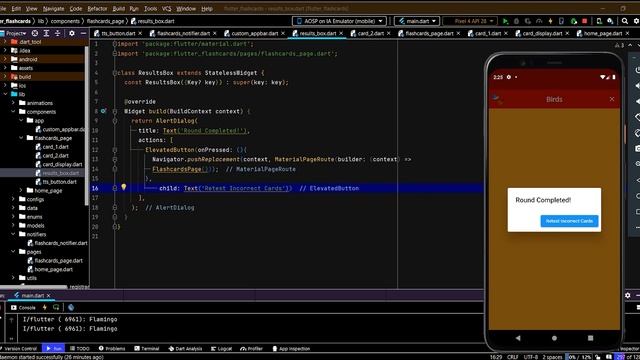This screenshot has height=360, width=640.
Task: Open the Build menu
Action: (x=118, y=9)
